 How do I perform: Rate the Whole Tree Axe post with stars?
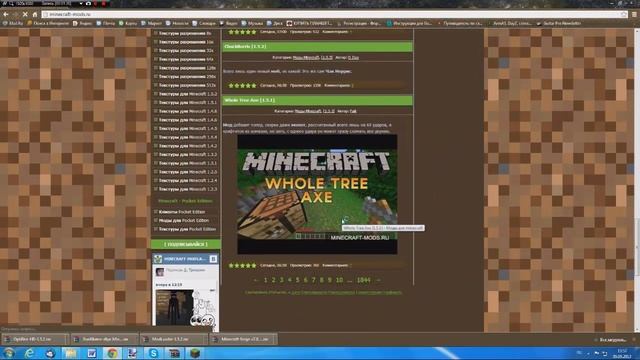[x=242, y=266]
